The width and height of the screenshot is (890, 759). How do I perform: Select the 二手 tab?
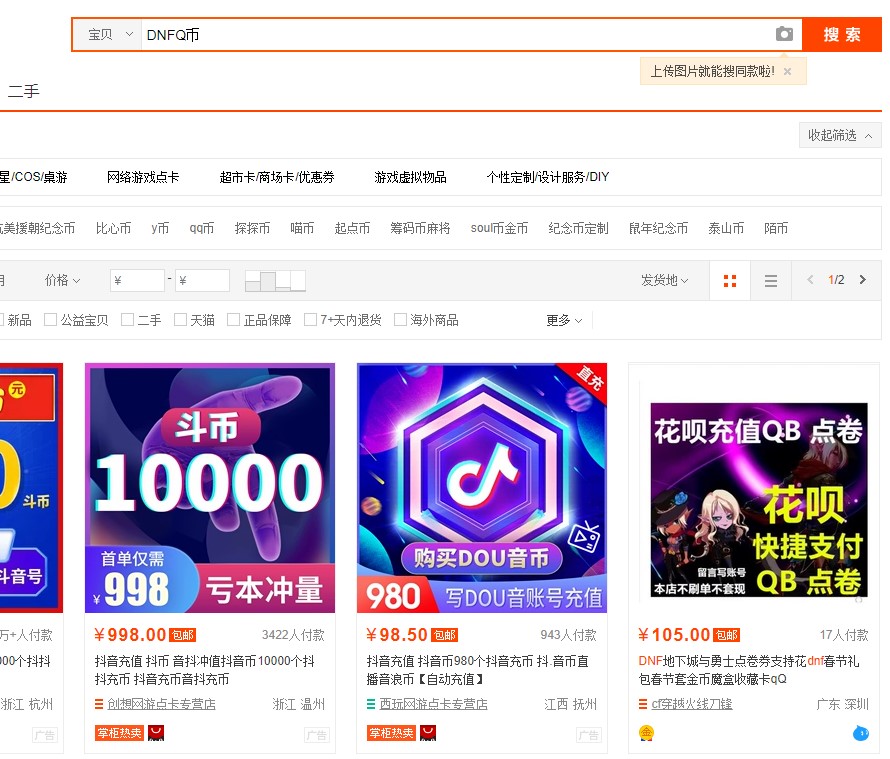tap(24, 91)
